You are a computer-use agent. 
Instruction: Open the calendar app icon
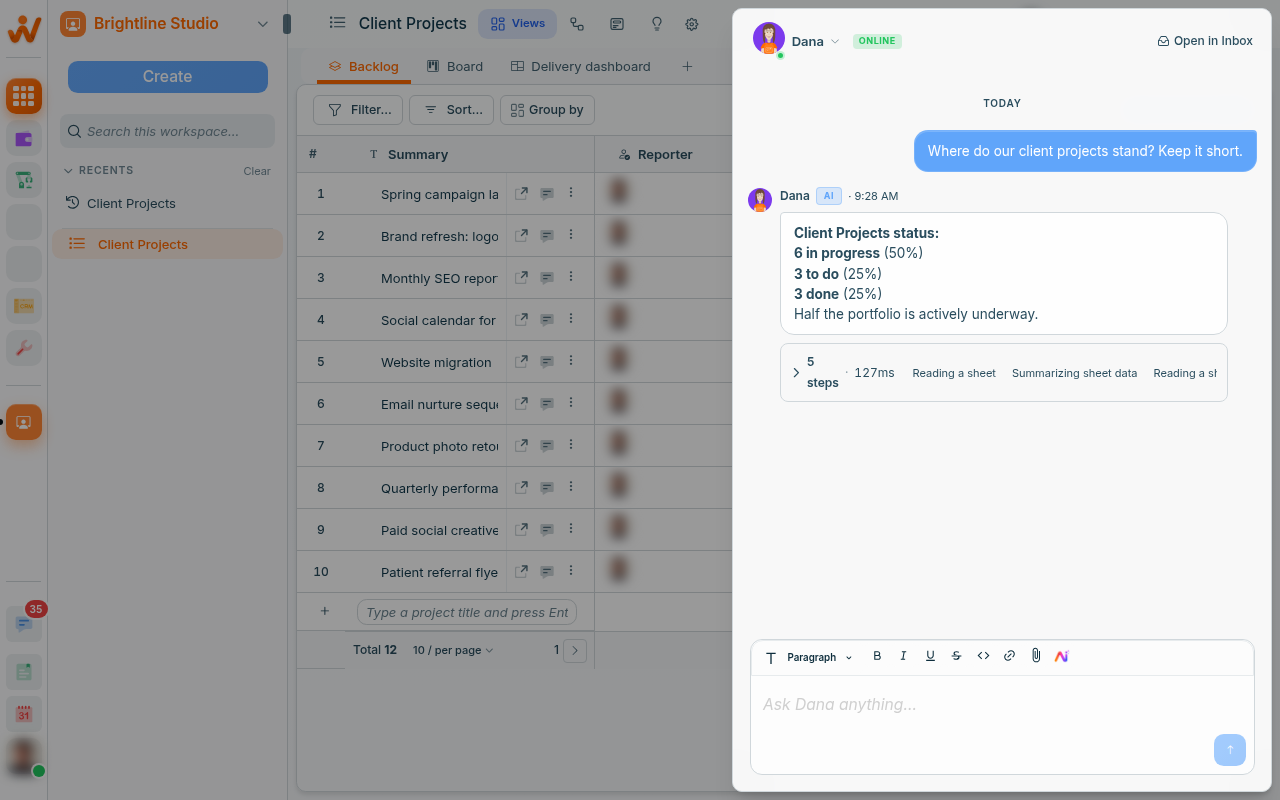pos(24,714)
